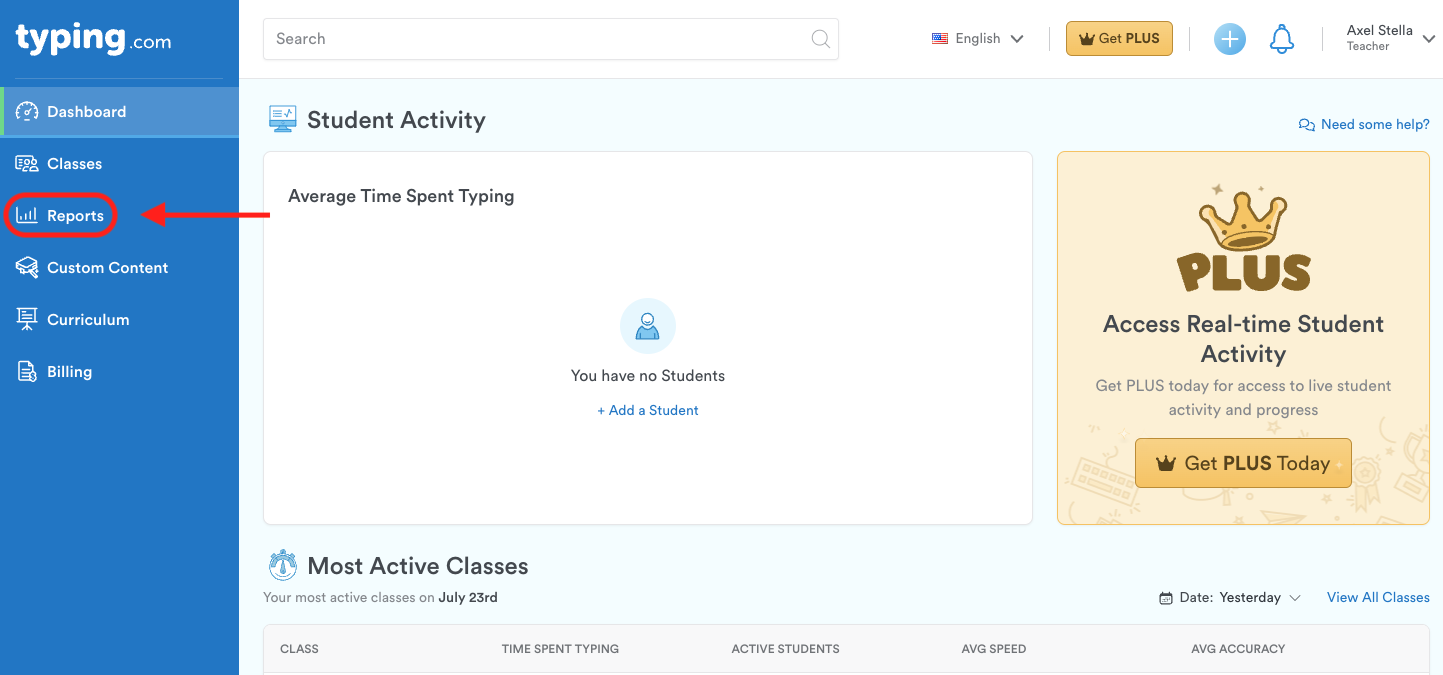Click the student avatar icon
Screen dimensions: 1443x675
648,326
